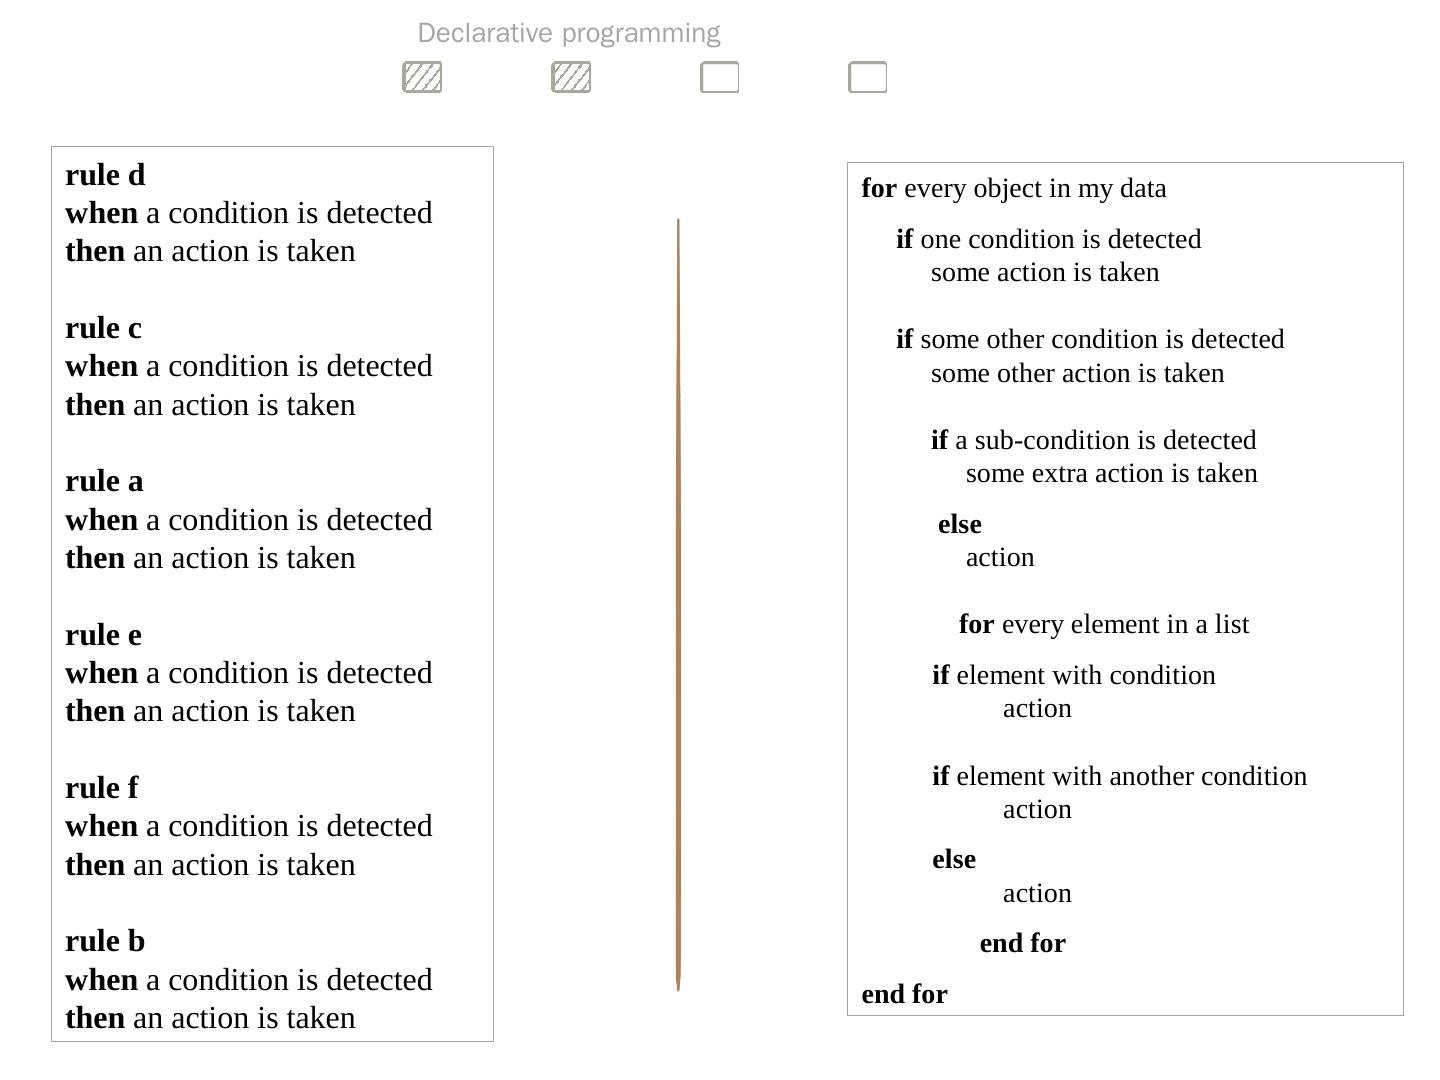Image resolution: width=1440 pixels, height=1080 pixels.
Task: Click "if a sub-condition is detected" line
Action: click(1093, 440)
